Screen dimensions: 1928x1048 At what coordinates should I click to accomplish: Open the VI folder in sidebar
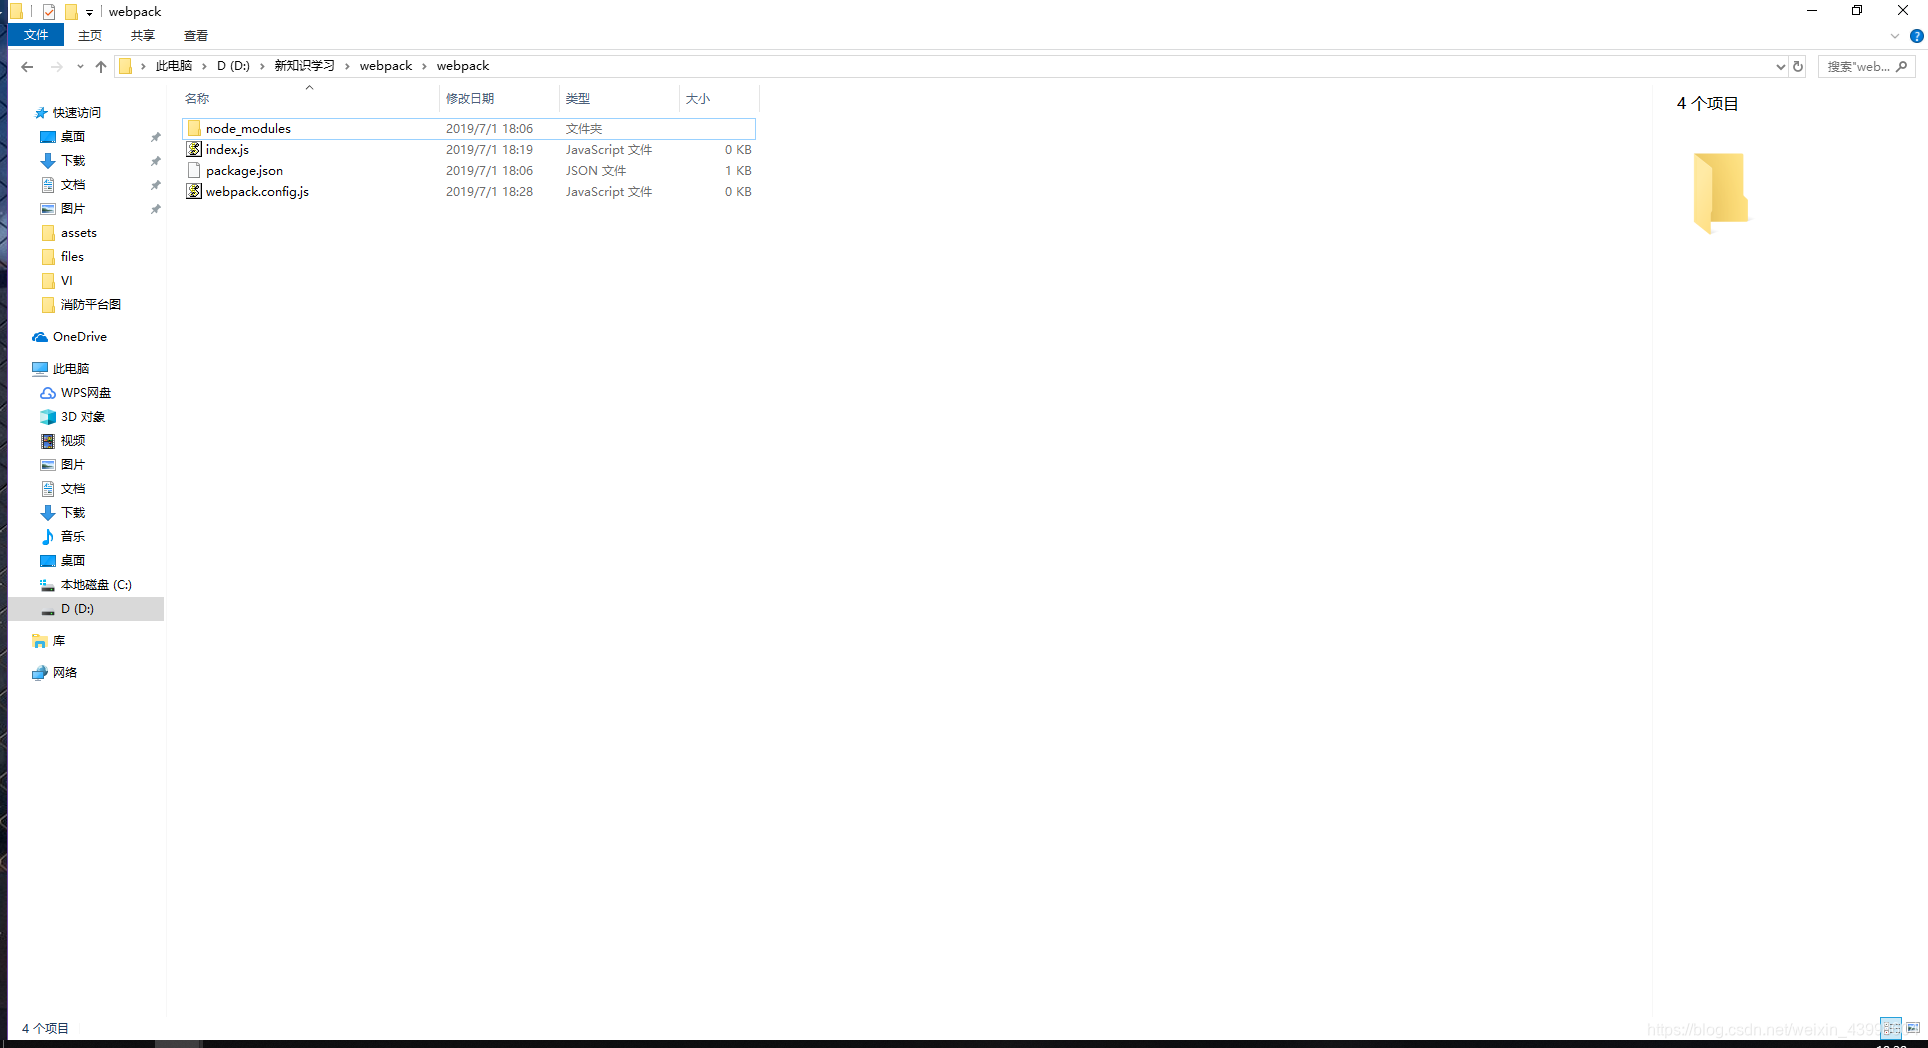66,281
